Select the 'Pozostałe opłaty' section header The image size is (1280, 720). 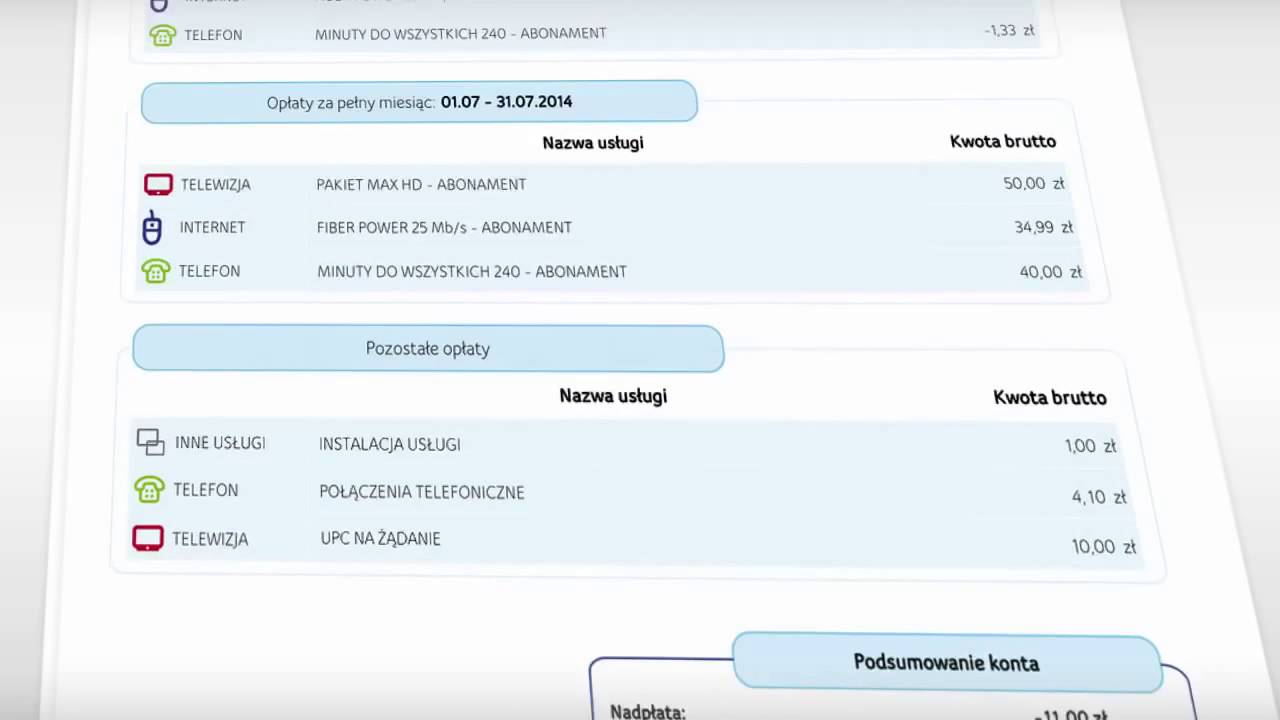point(428,349)
